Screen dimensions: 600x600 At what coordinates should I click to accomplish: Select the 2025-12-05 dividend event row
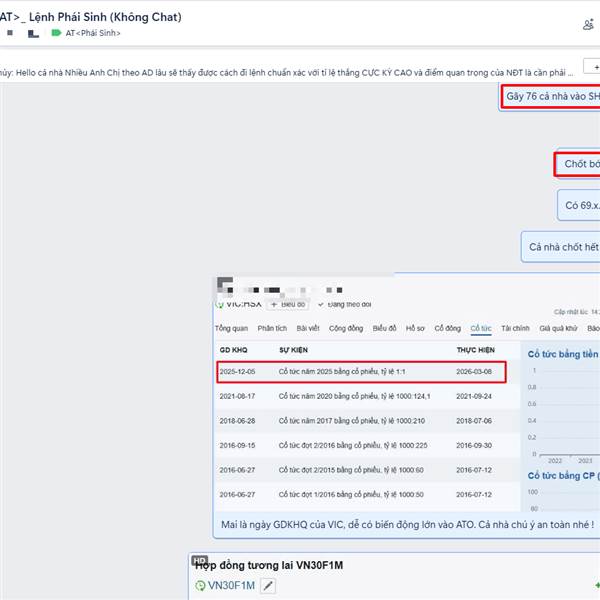click(x=362, y=372)
